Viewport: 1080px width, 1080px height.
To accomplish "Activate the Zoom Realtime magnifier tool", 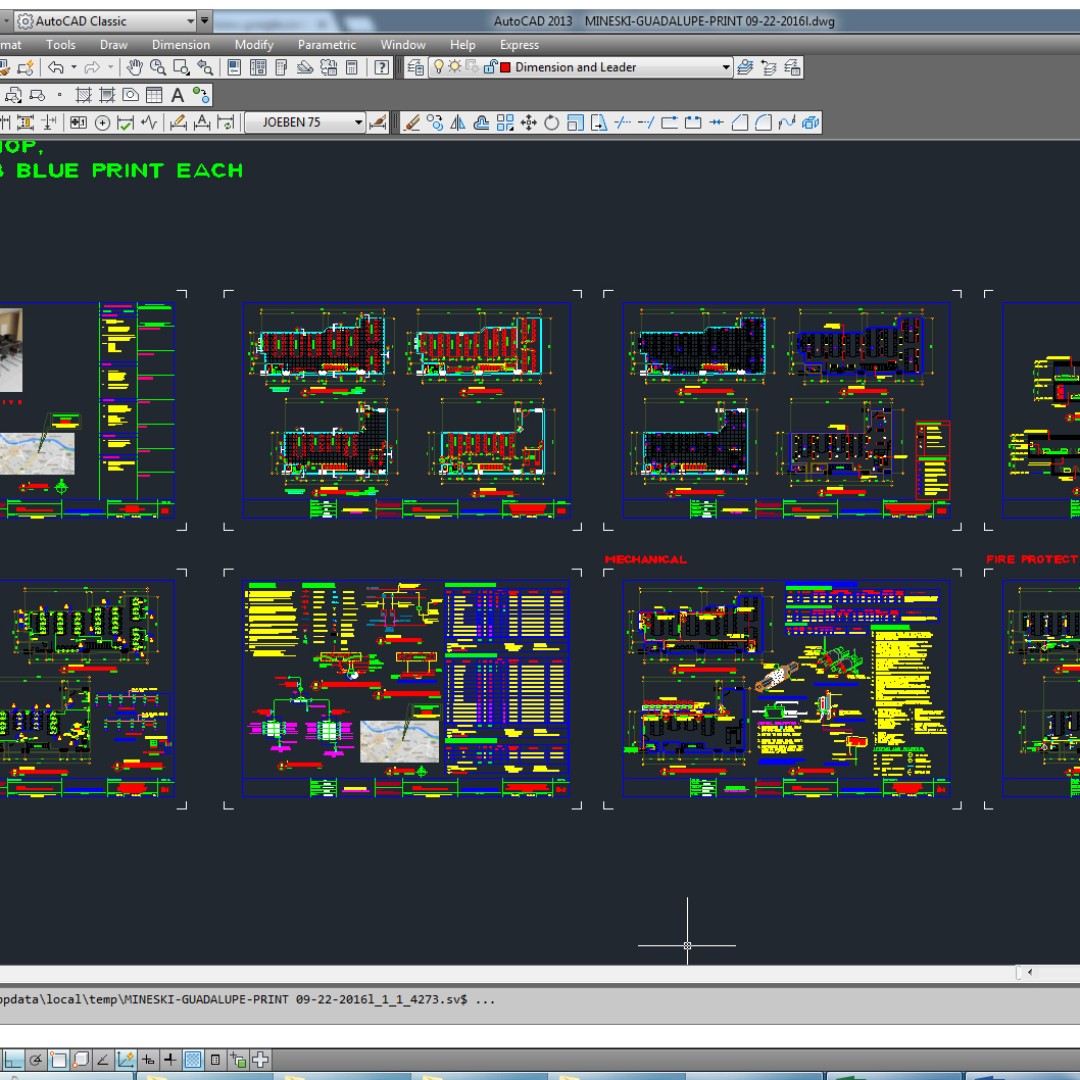I will click(158, 67).
